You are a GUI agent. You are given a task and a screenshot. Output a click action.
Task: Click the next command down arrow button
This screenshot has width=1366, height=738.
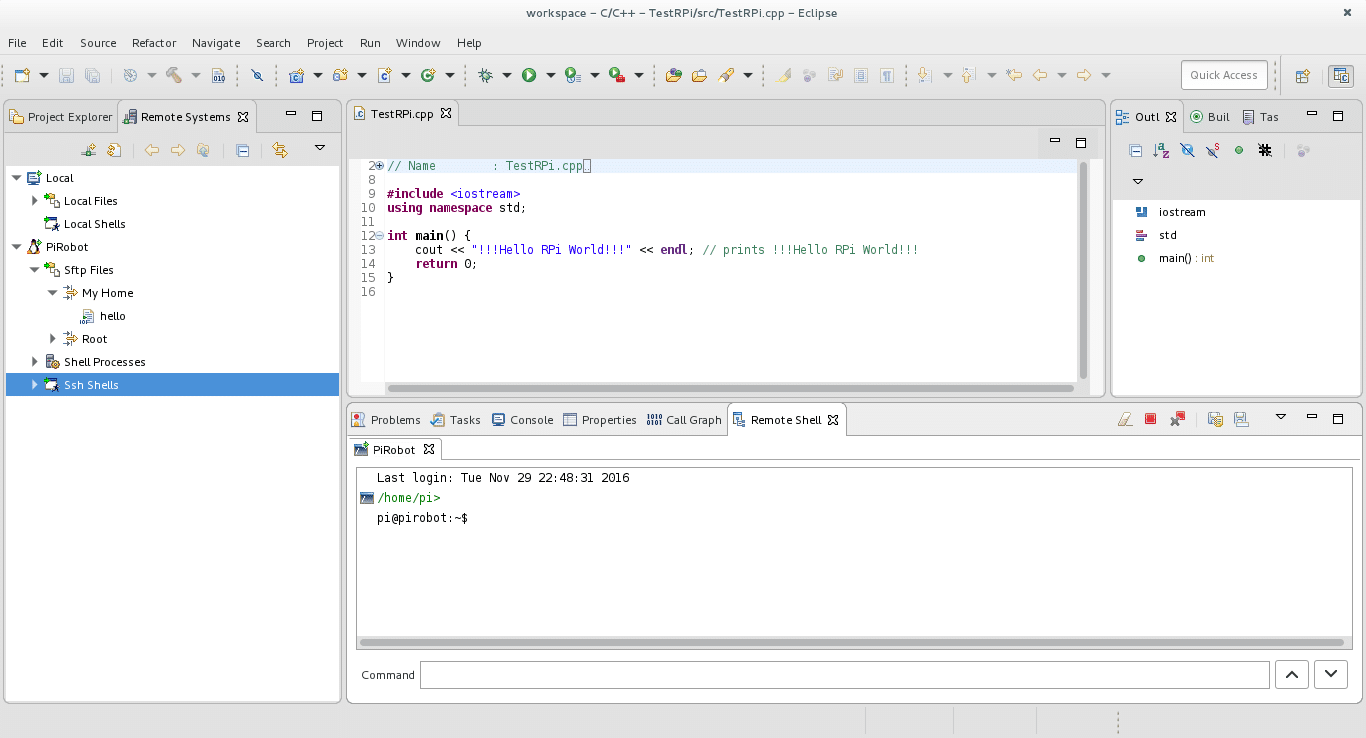click(x=1330, y=675)
